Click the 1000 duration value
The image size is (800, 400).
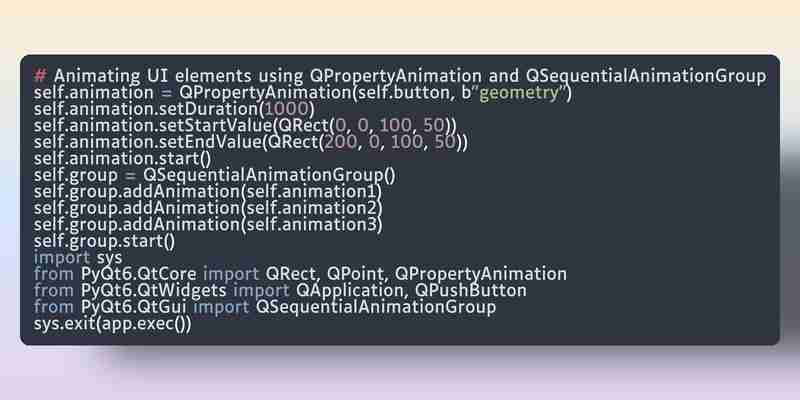click(288, 109)
